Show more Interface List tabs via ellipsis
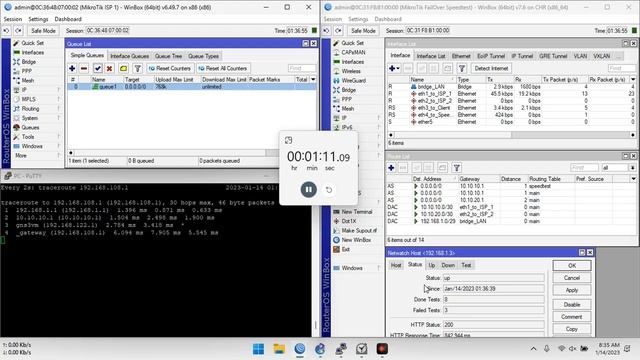The width and height of the screenshot is (640, 360). pos(619,56)
